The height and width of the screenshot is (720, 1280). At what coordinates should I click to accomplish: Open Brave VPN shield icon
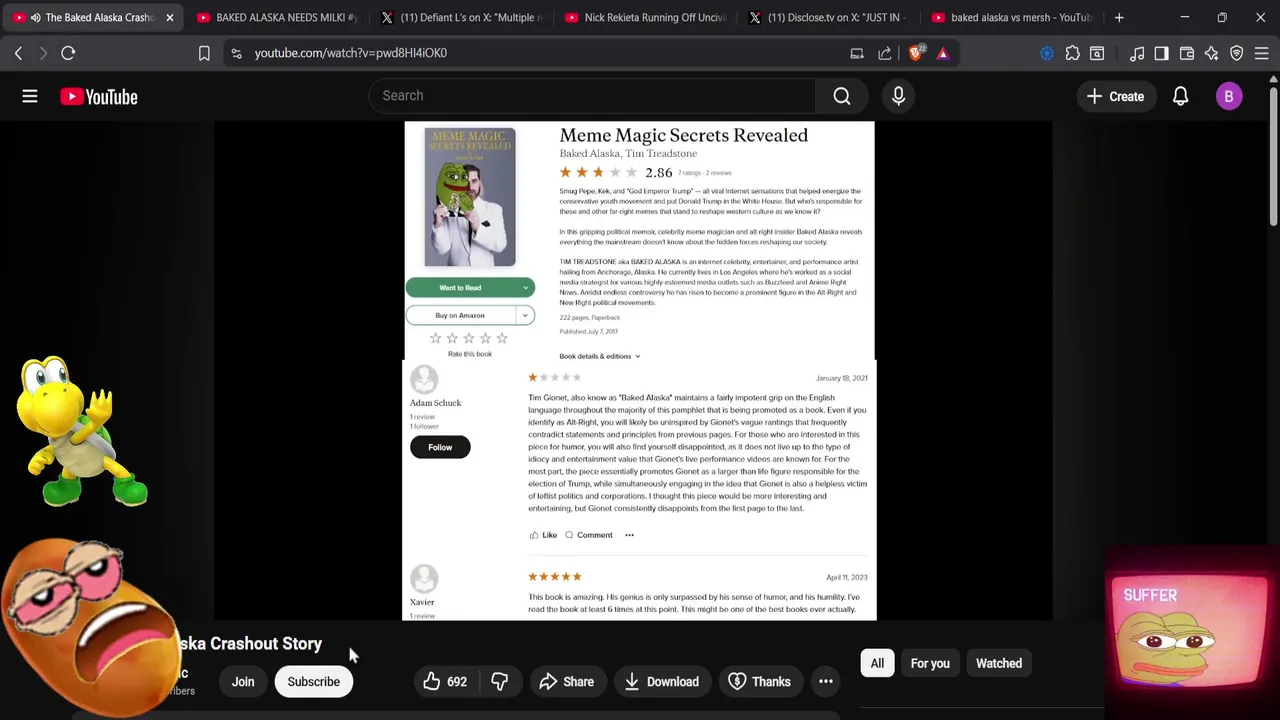[1237, 53]
